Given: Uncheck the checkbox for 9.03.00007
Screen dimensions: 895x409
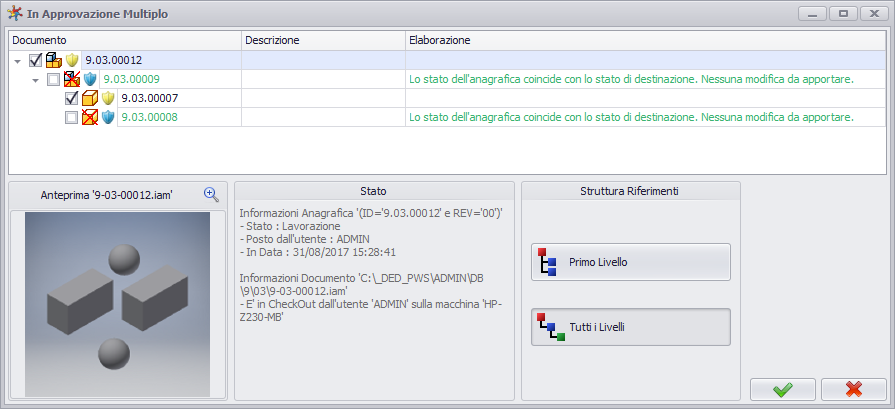Looking at the screenshot, I should click(71, 98).
